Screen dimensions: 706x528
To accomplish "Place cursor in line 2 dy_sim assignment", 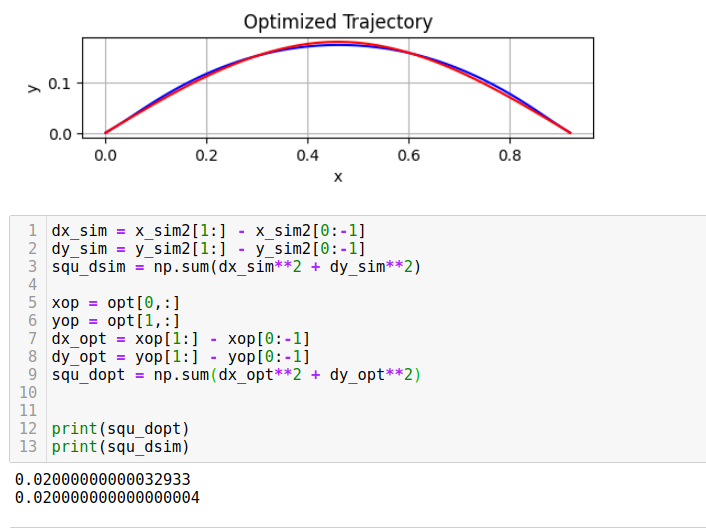I will (208, 249).
